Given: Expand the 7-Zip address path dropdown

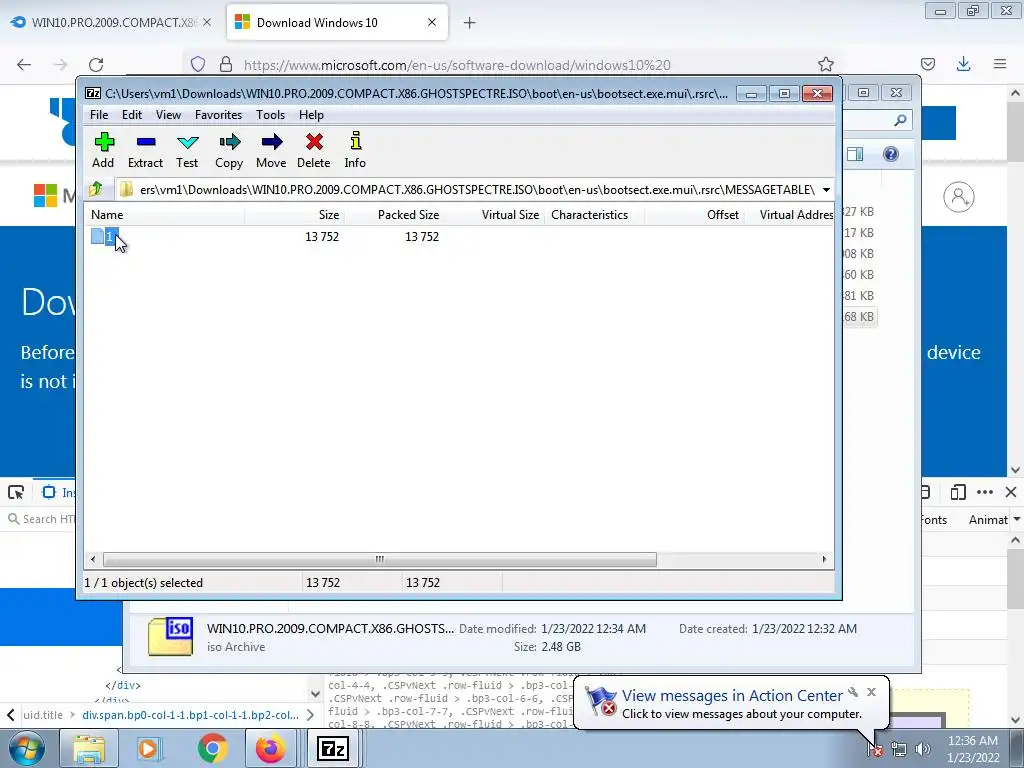Looking at the screenshot, I should tap(826, 190).
